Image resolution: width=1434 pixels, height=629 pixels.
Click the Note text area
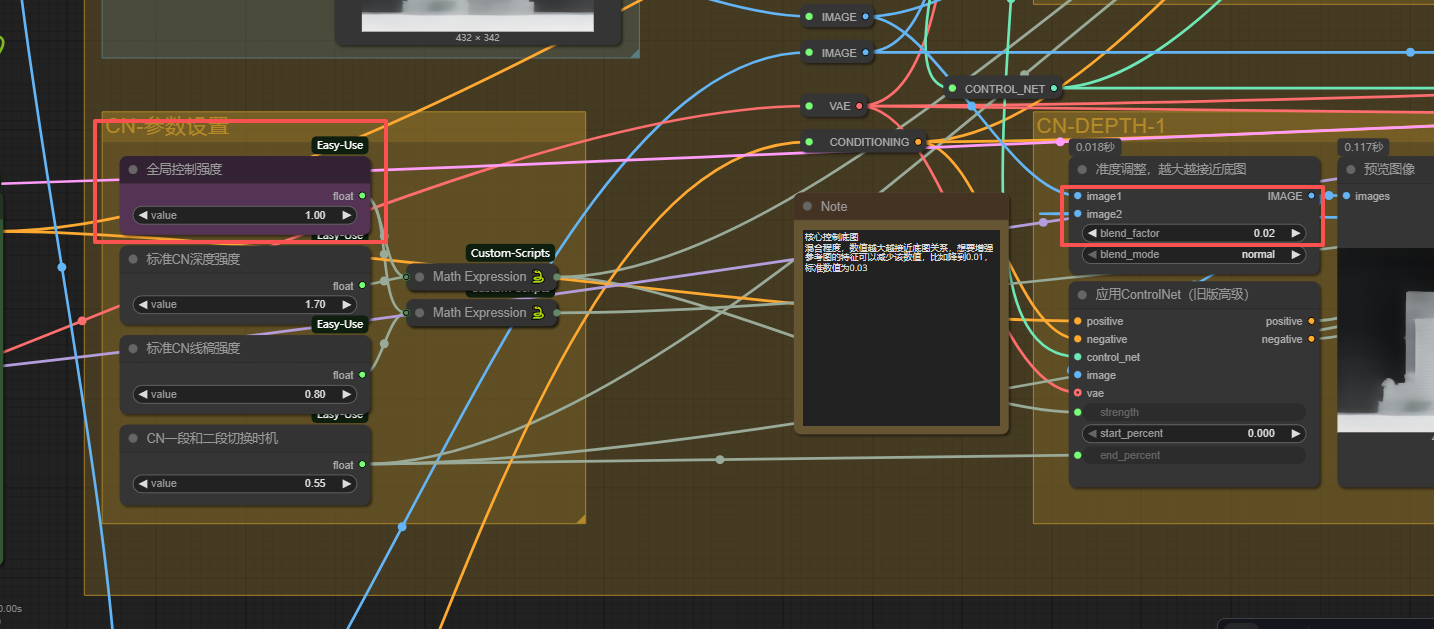901,328
